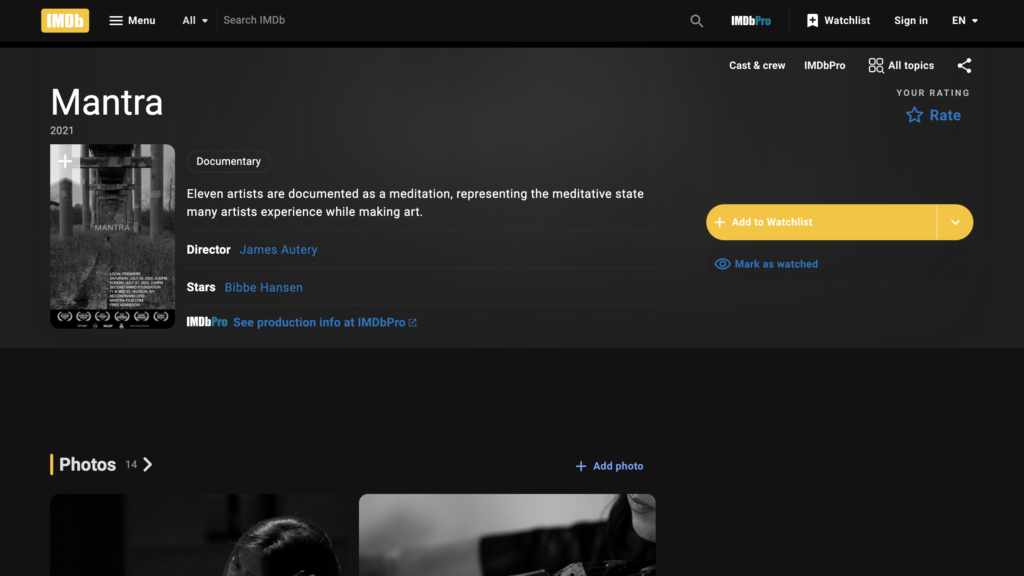Open the hamburger Menu
The image size is (1024, 576).
tap(132, 20)
